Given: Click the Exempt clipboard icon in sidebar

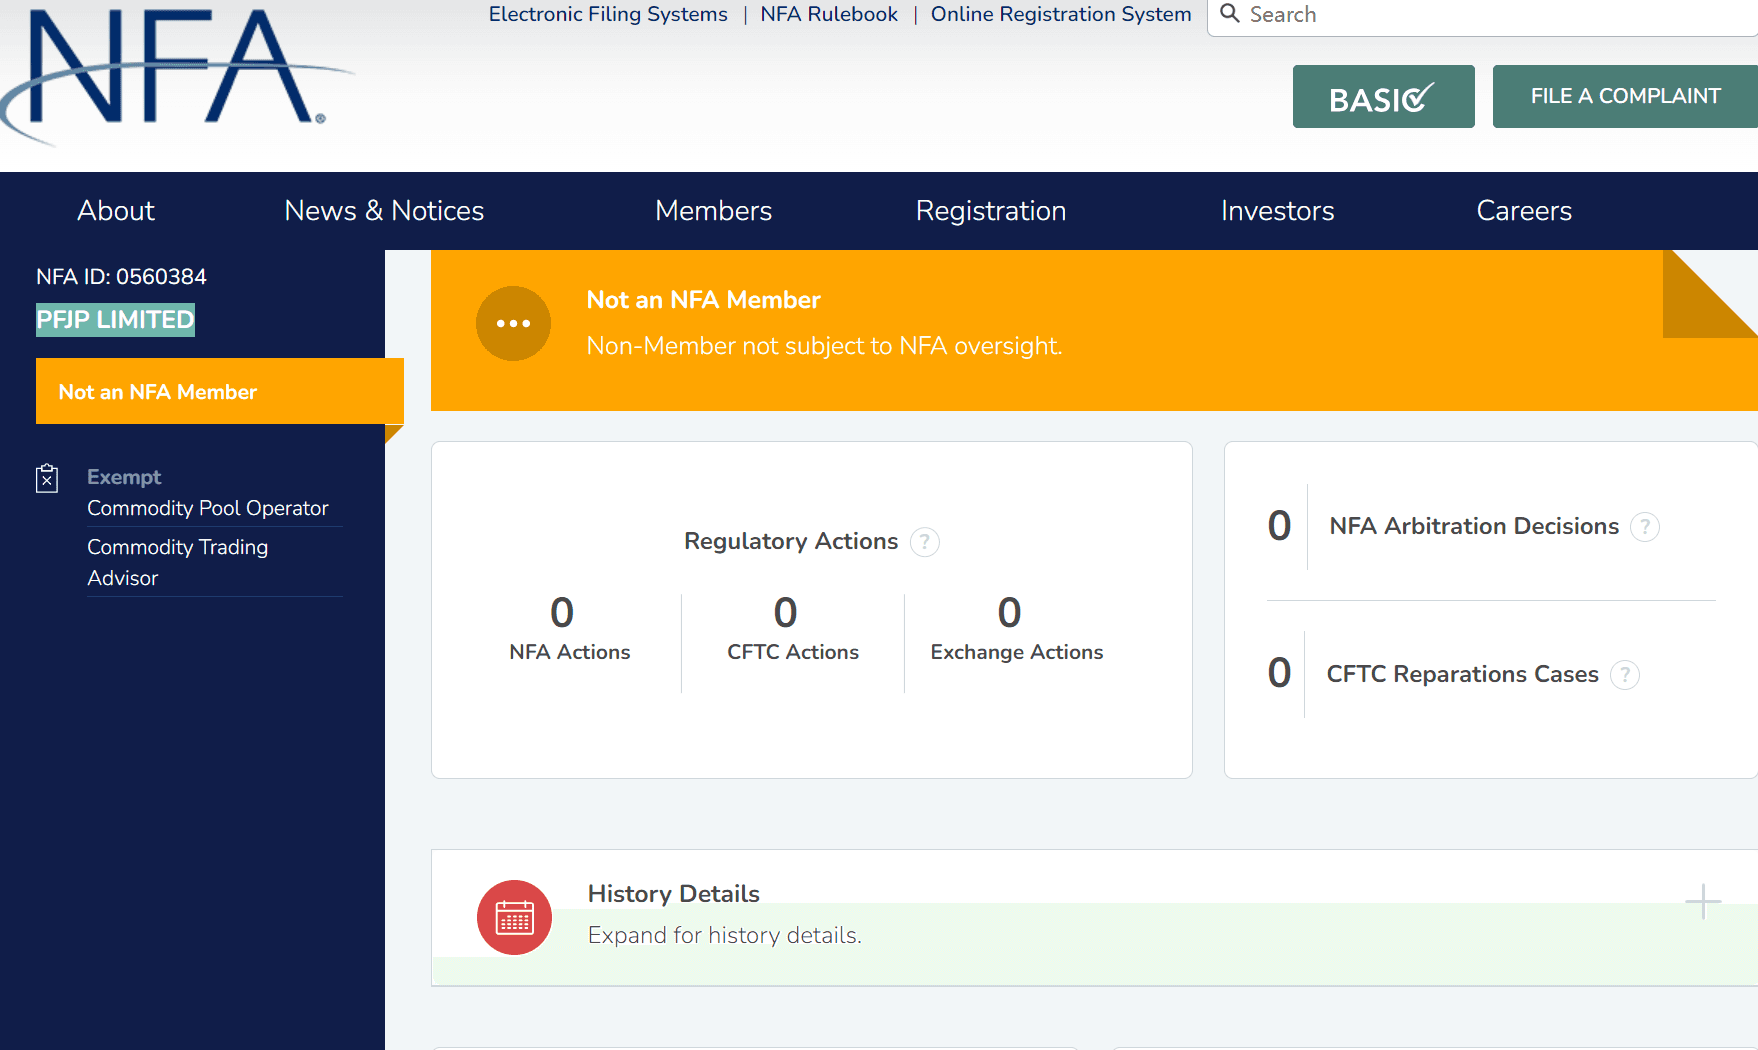Looking at the screenshot, I should coord(47,478).
